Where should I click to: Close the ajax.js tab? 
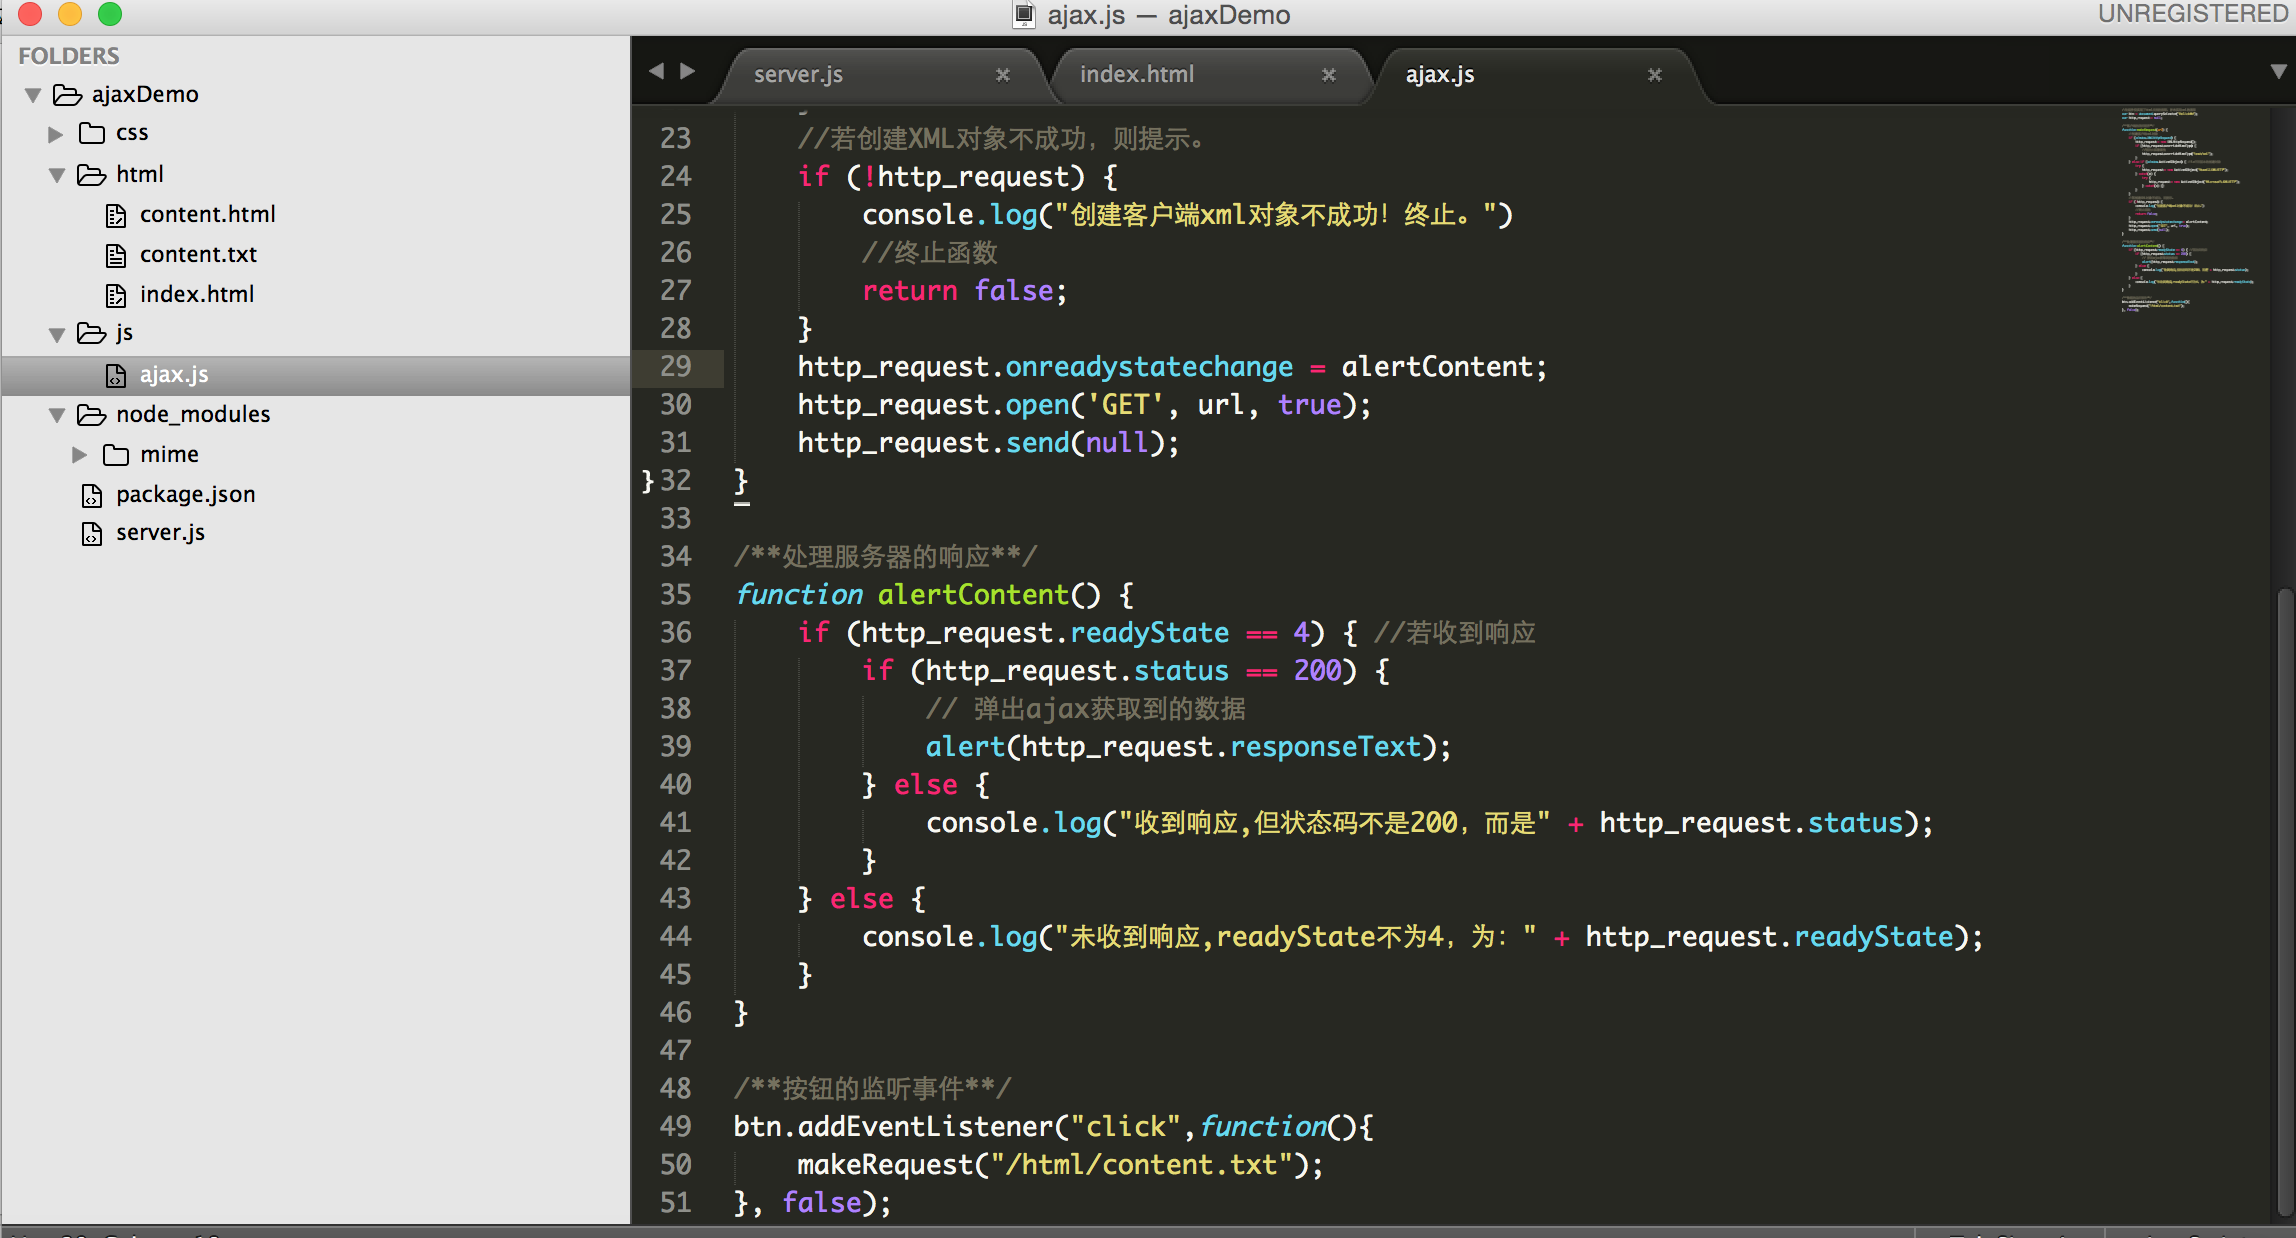[x=1655, y=75]
